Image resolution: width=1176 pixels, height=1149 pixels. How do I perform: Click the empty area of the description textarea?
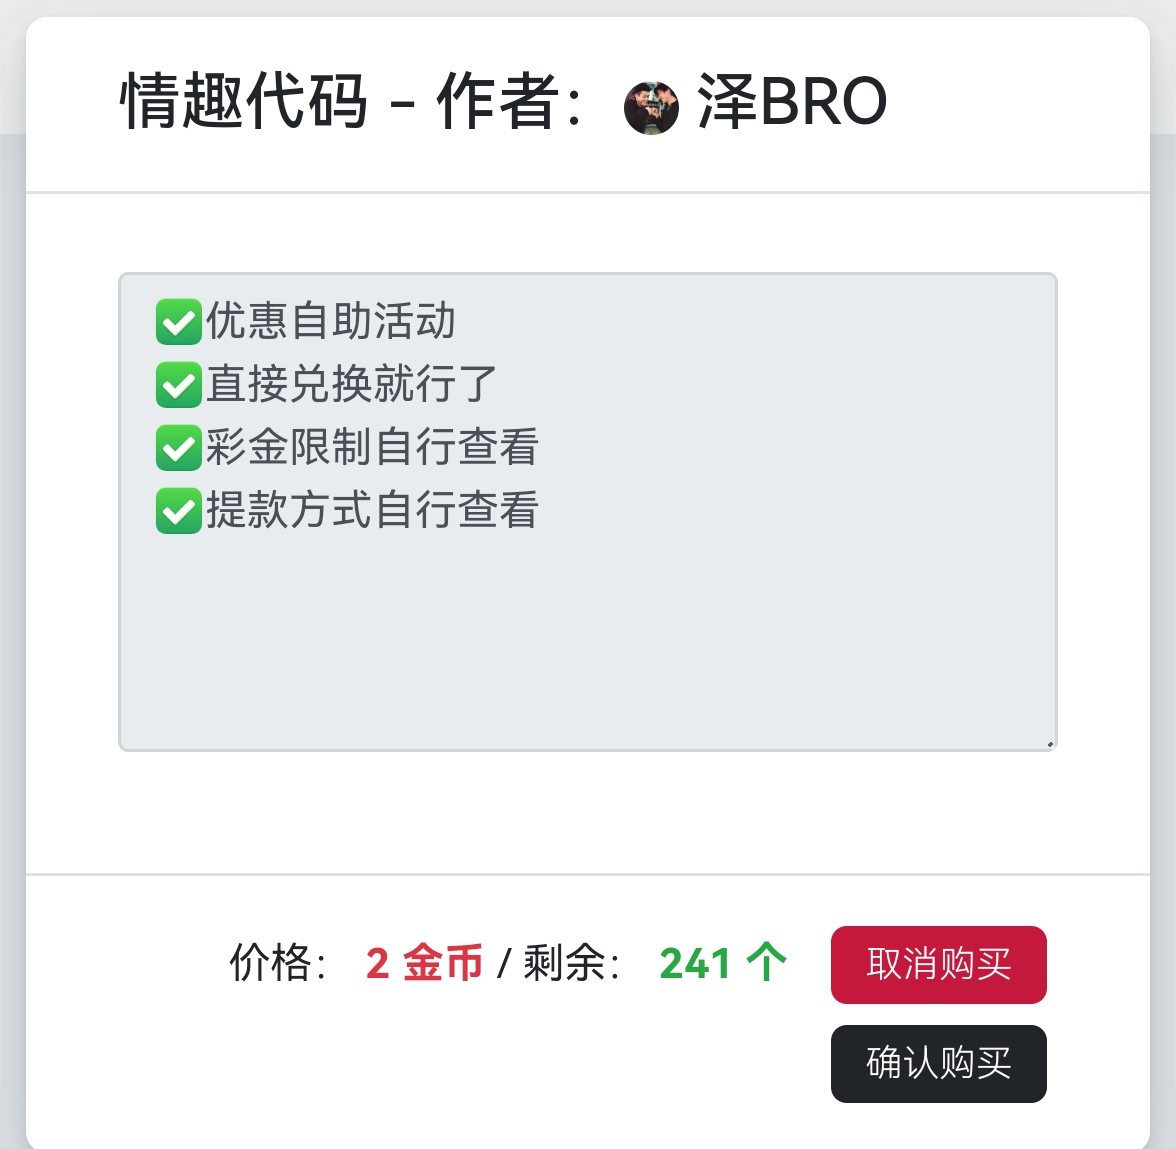pyautogui.click(x=588, y=640)
